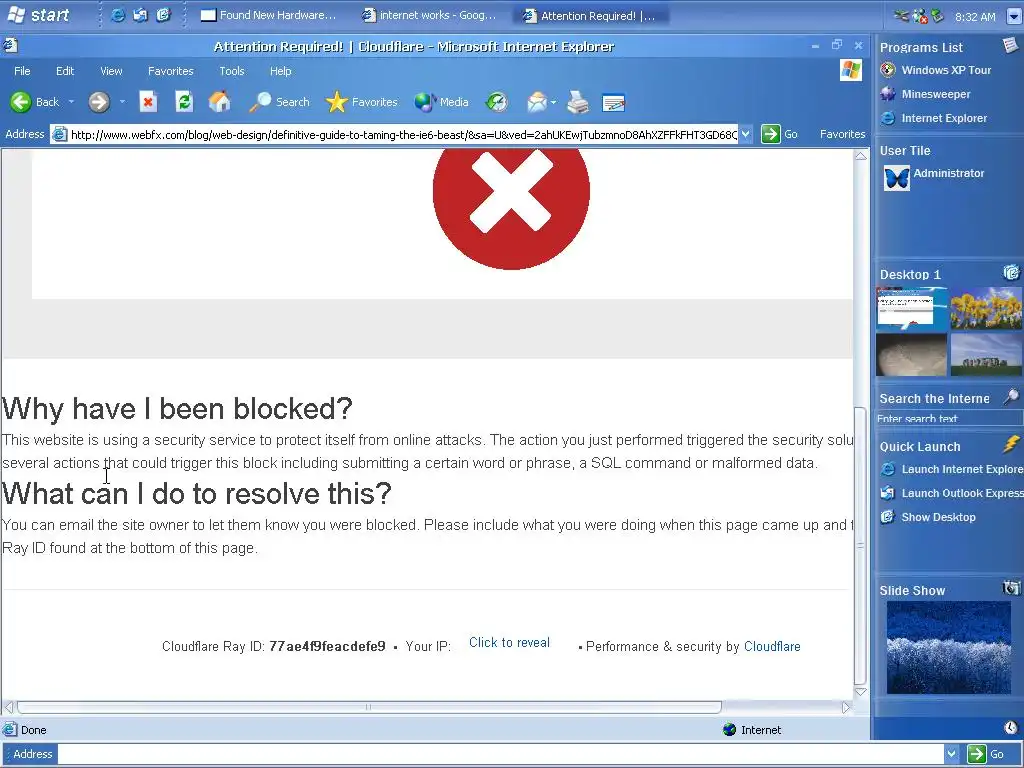Open the Mail envelope icon
This screenshot has width=1024, height=768.
[x=537, y=102]
